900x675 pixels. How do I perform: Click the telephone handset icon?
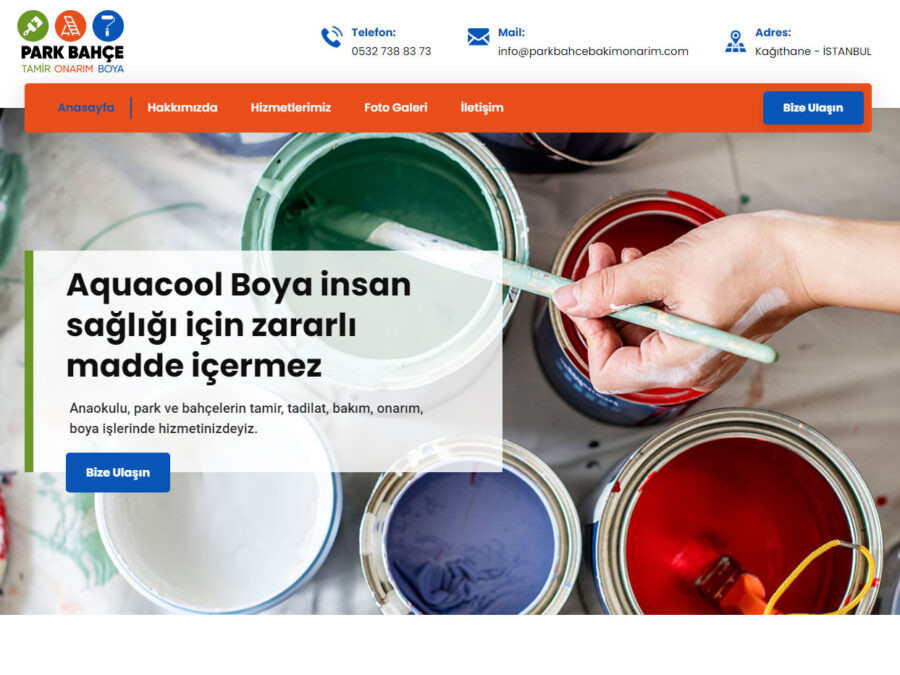[332, 37]
